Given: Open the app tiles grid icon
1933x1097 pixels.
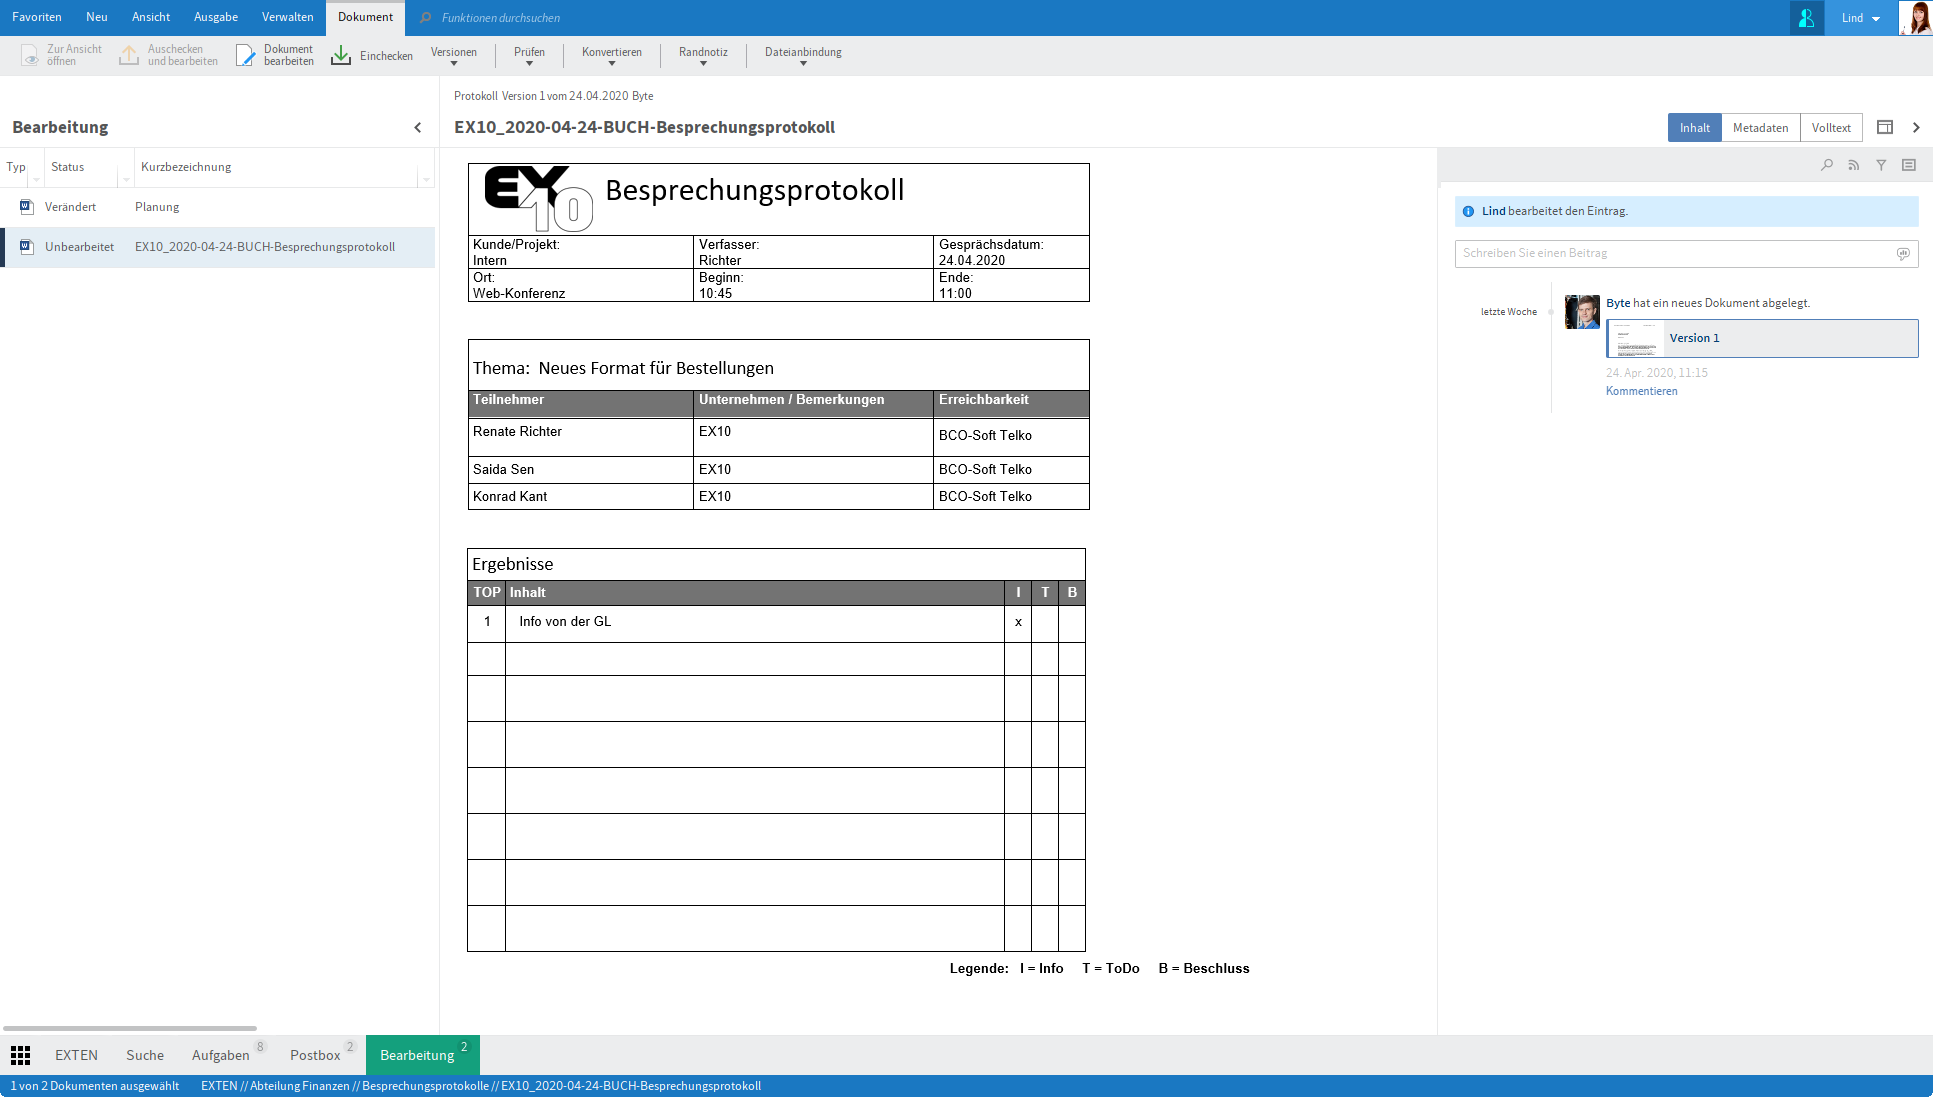Looking at the screenshot, I should [20, 1055].
